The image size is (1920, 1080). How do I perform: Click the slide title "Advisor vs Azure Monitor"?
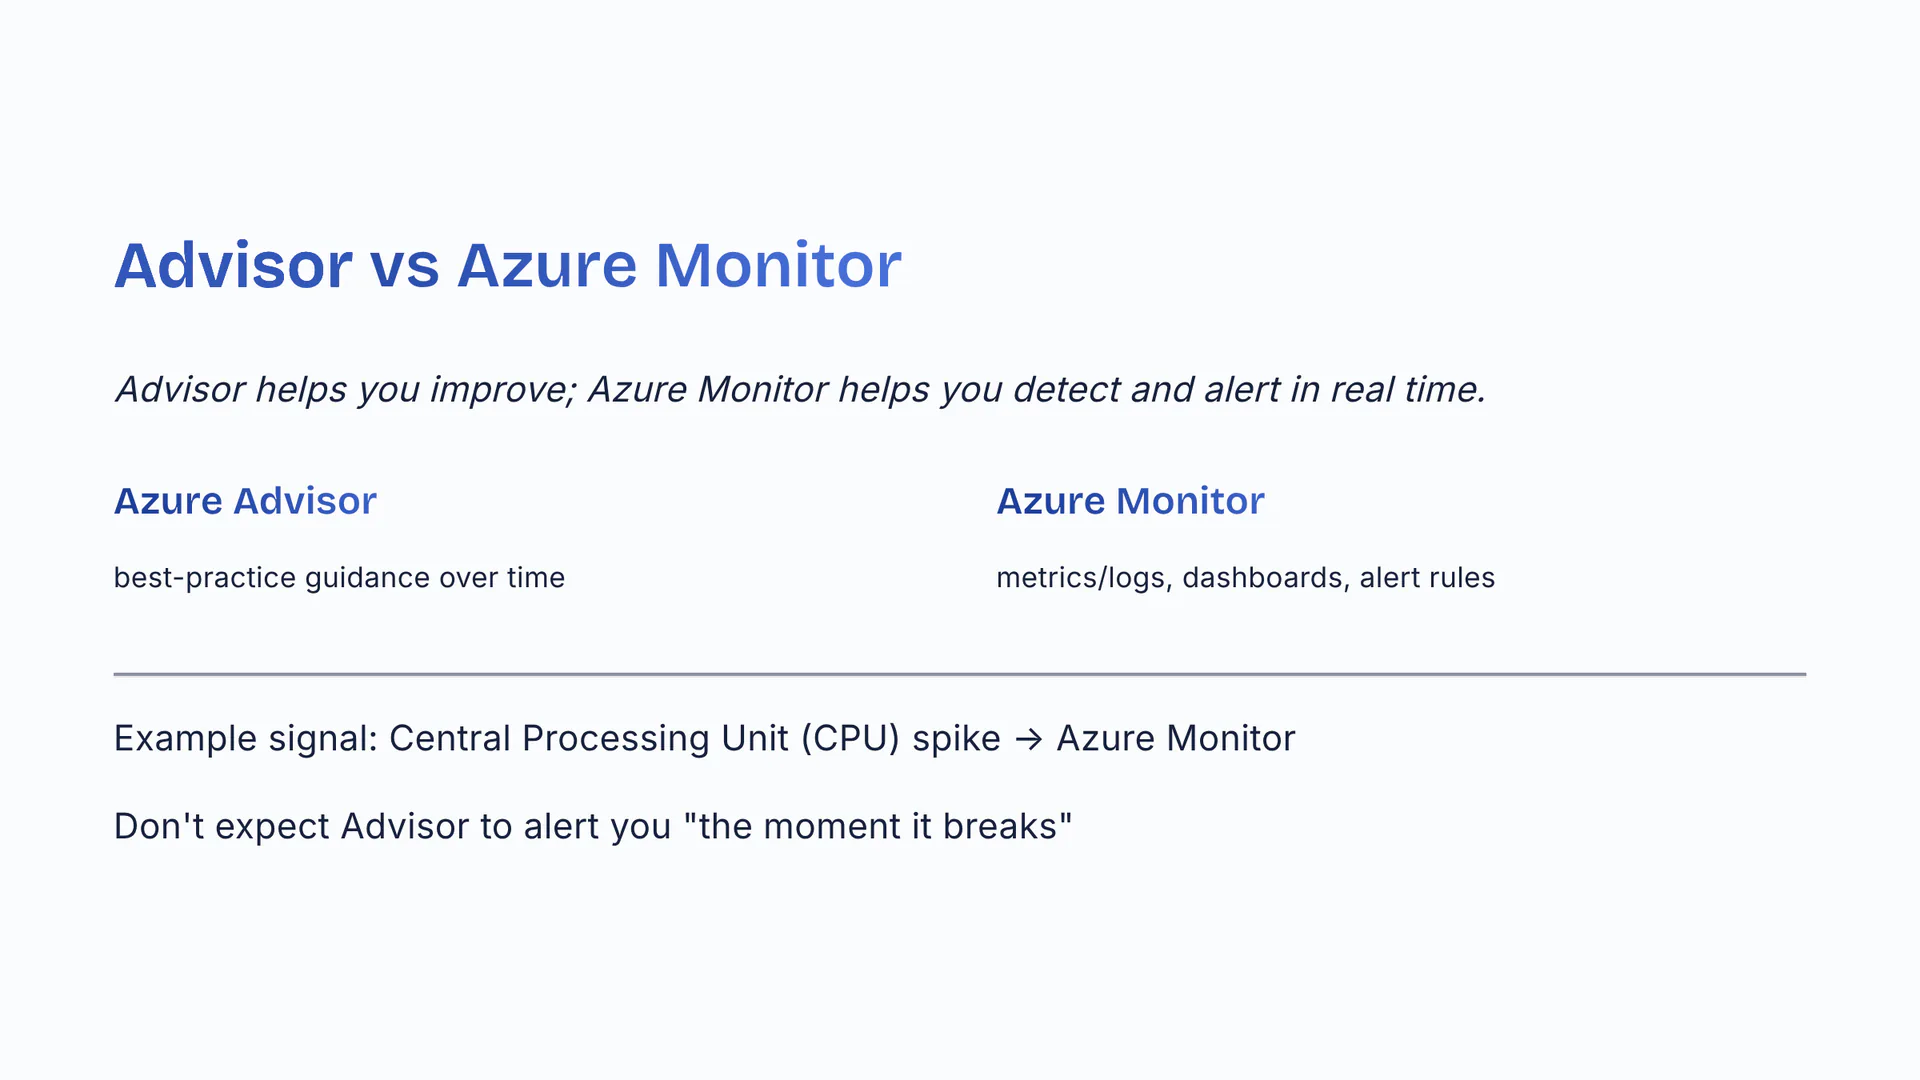click(507, 266)
